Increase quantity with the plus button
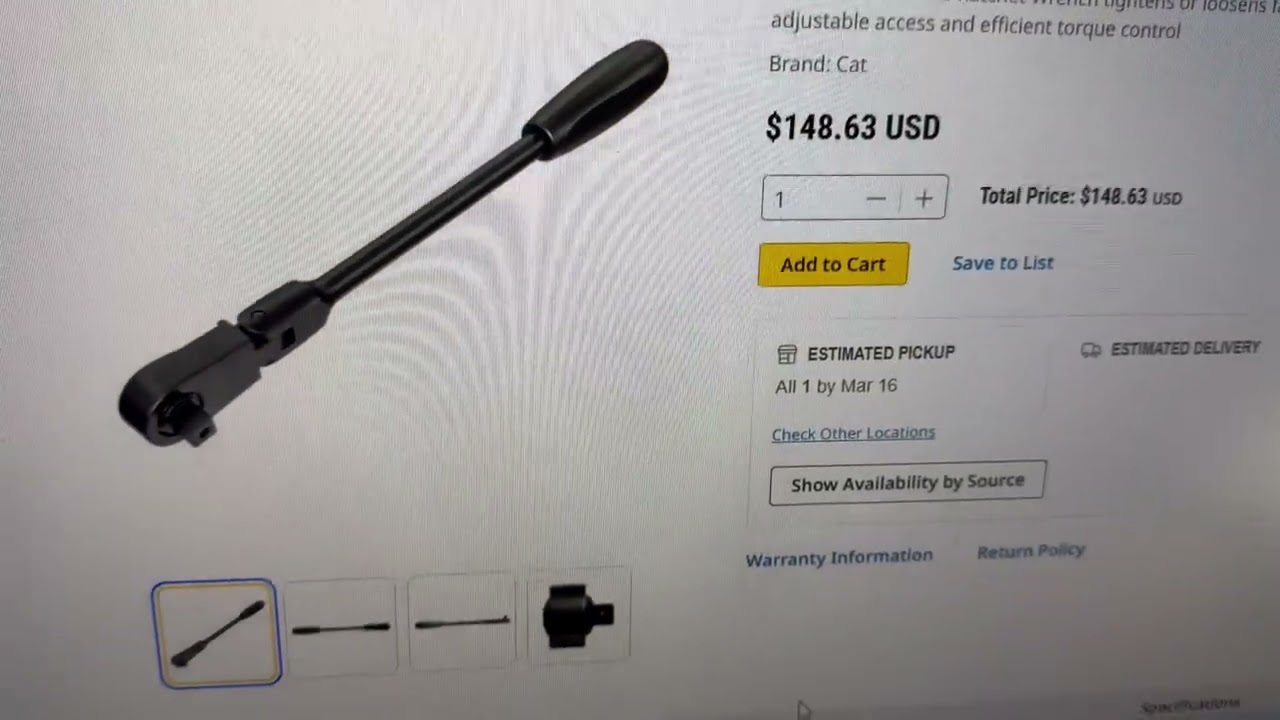Image resolution: width=1280 pixels, height=720 pixels. pyautogui.click(x=923, y=199)
